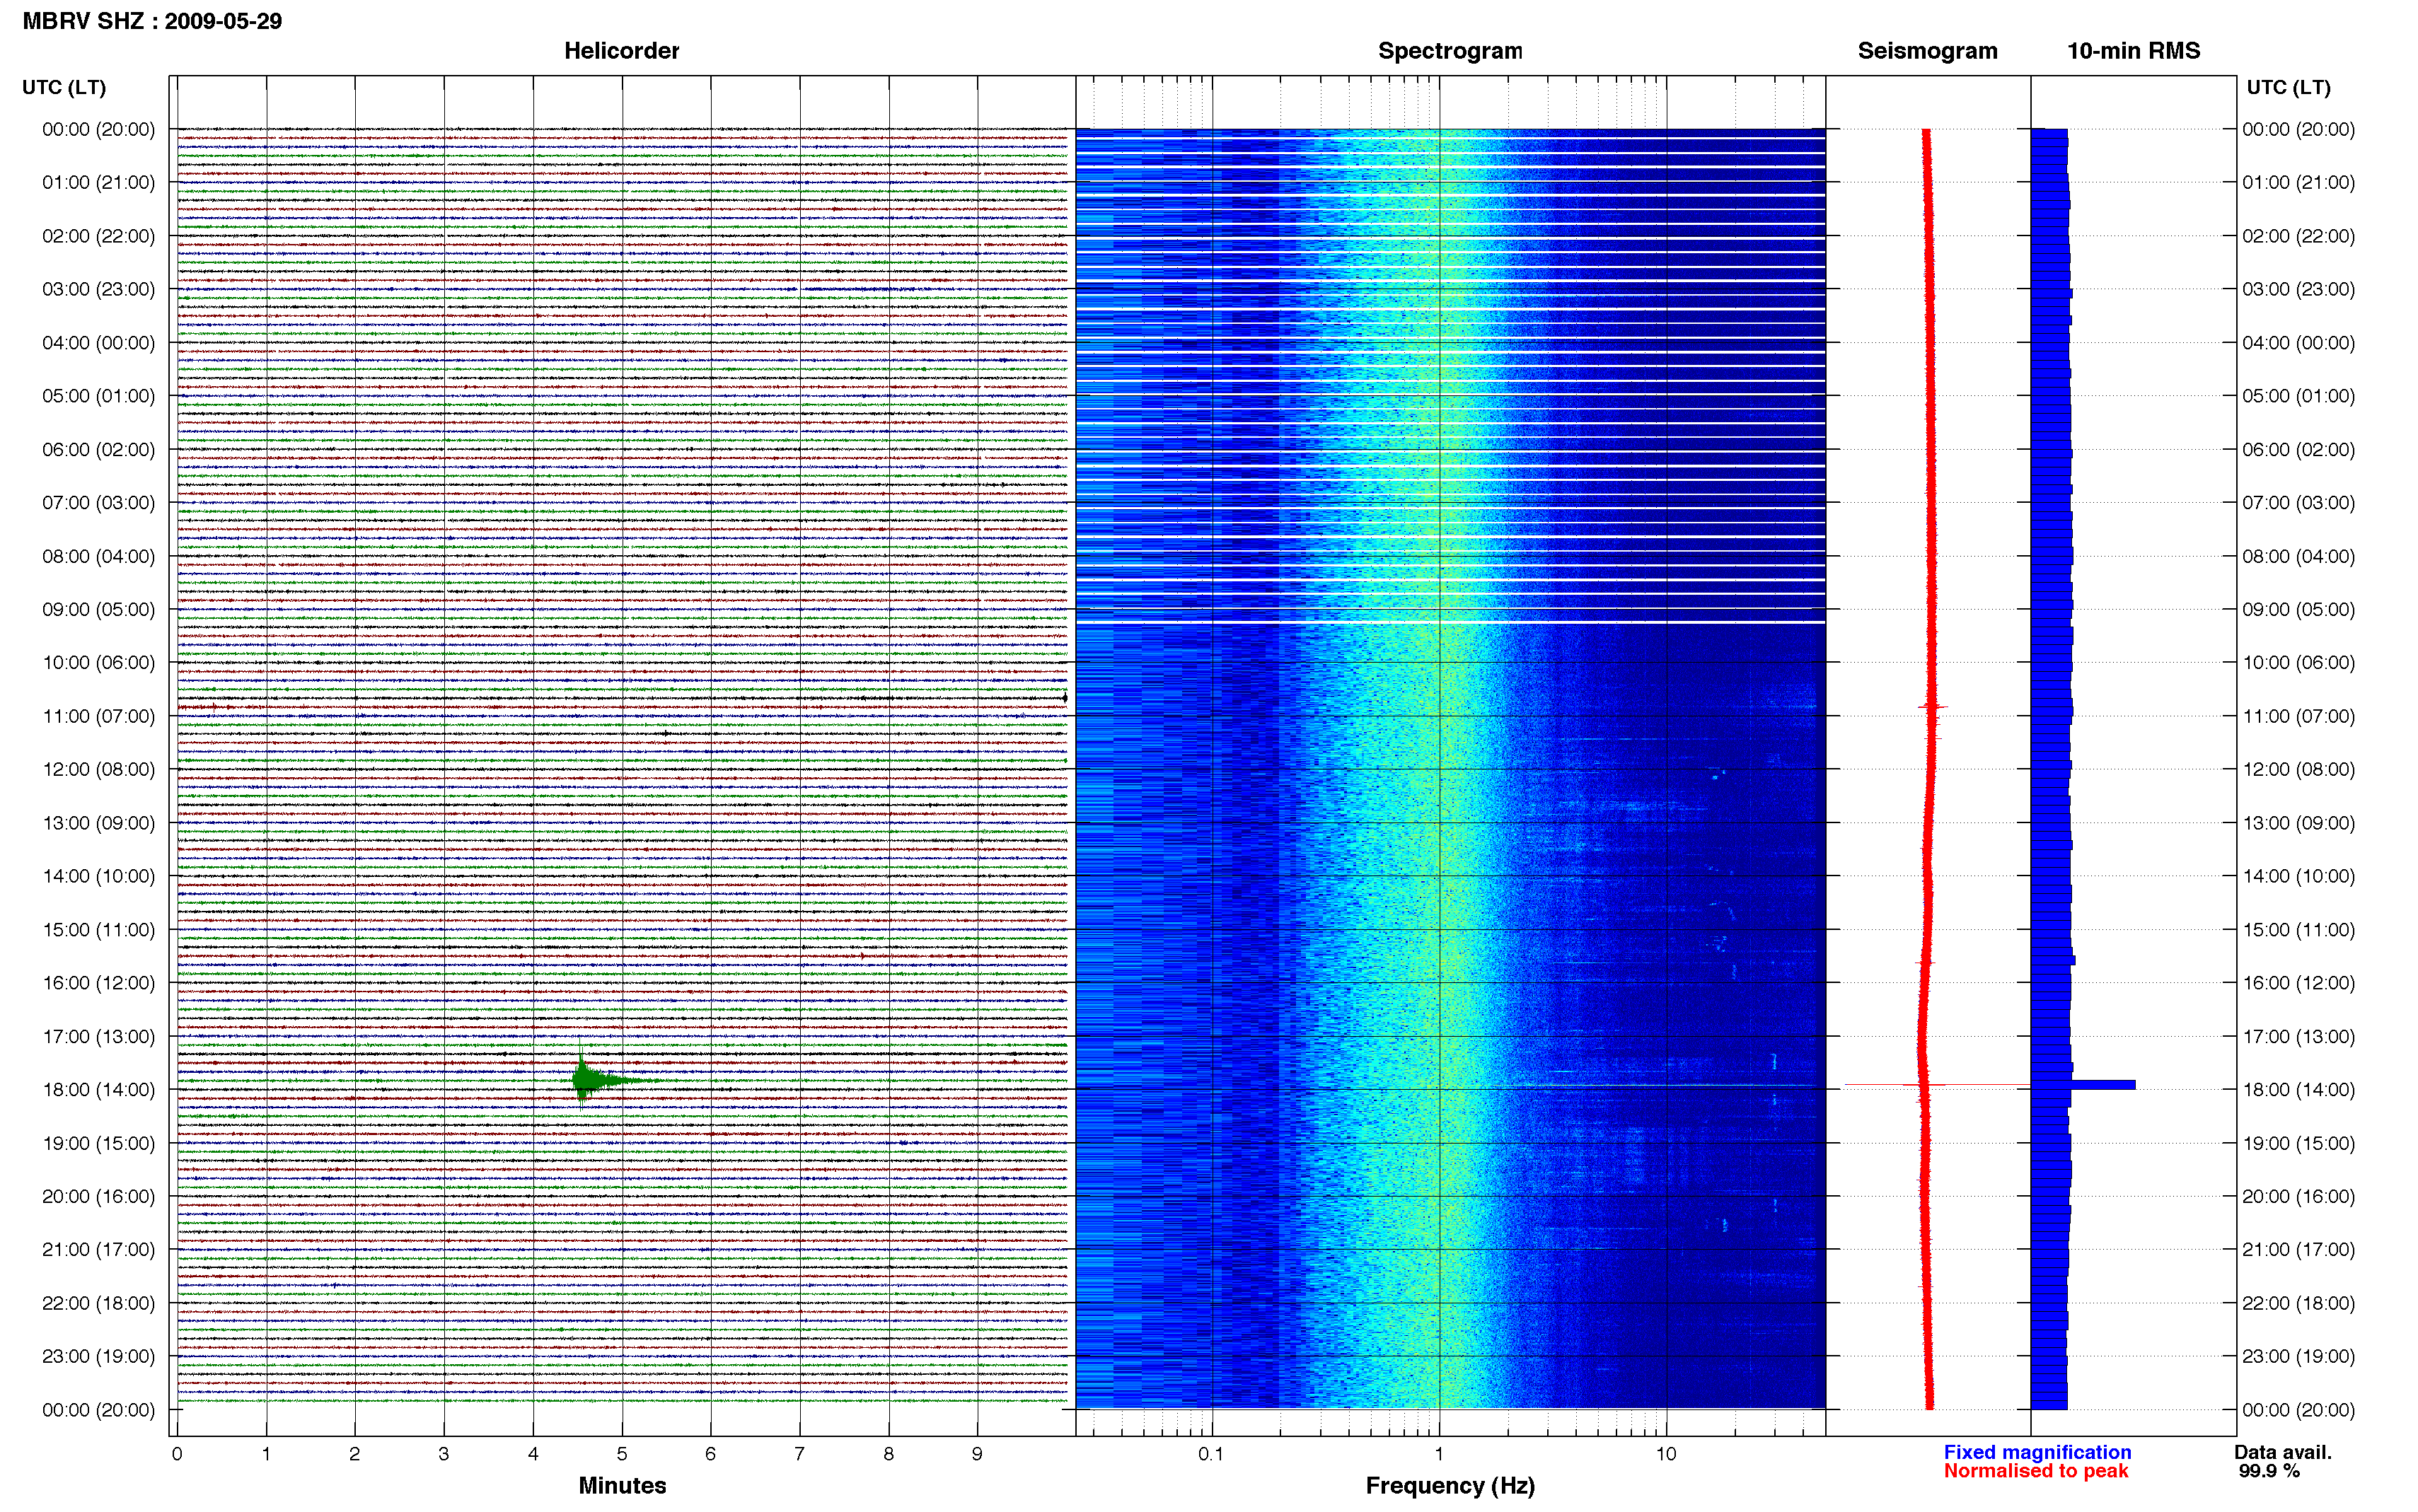Click the 'Minutes' axis title
Image resolution: width=2418 pixels, height=1512 pixels.
tap(622, 1486)
